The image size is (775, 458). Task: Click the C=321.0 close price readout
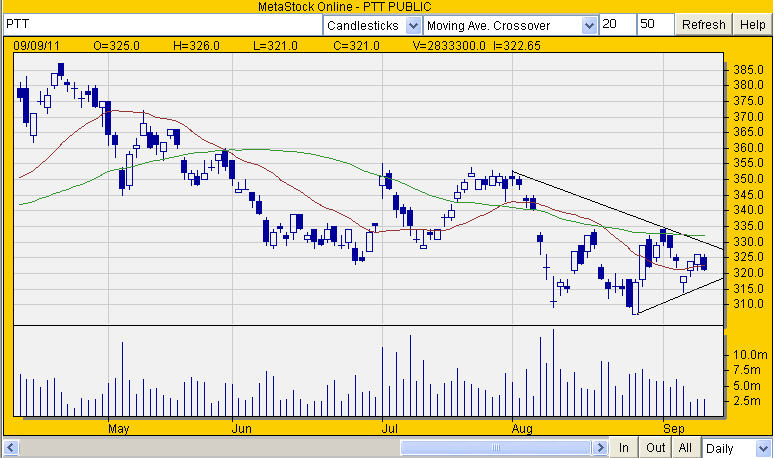pyautogui.click(x=356, y=46)
